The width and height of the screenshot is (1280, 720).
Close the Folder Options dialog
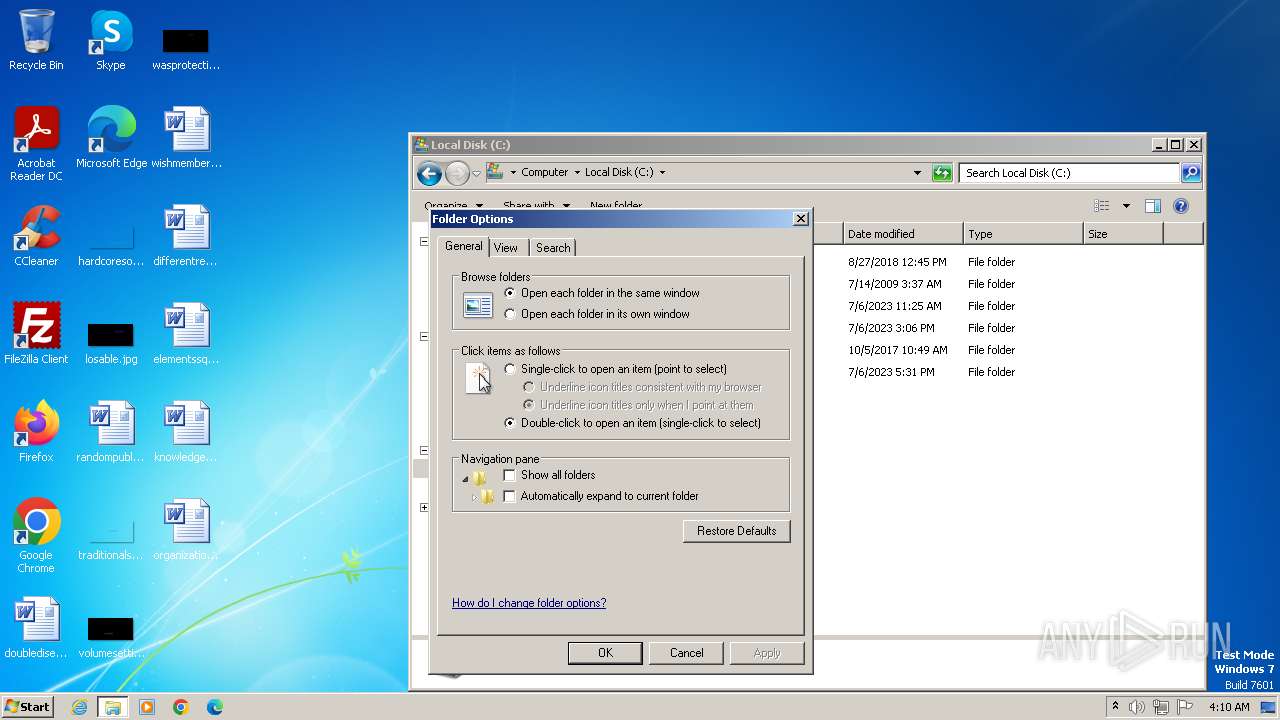[x=801, y=219]
